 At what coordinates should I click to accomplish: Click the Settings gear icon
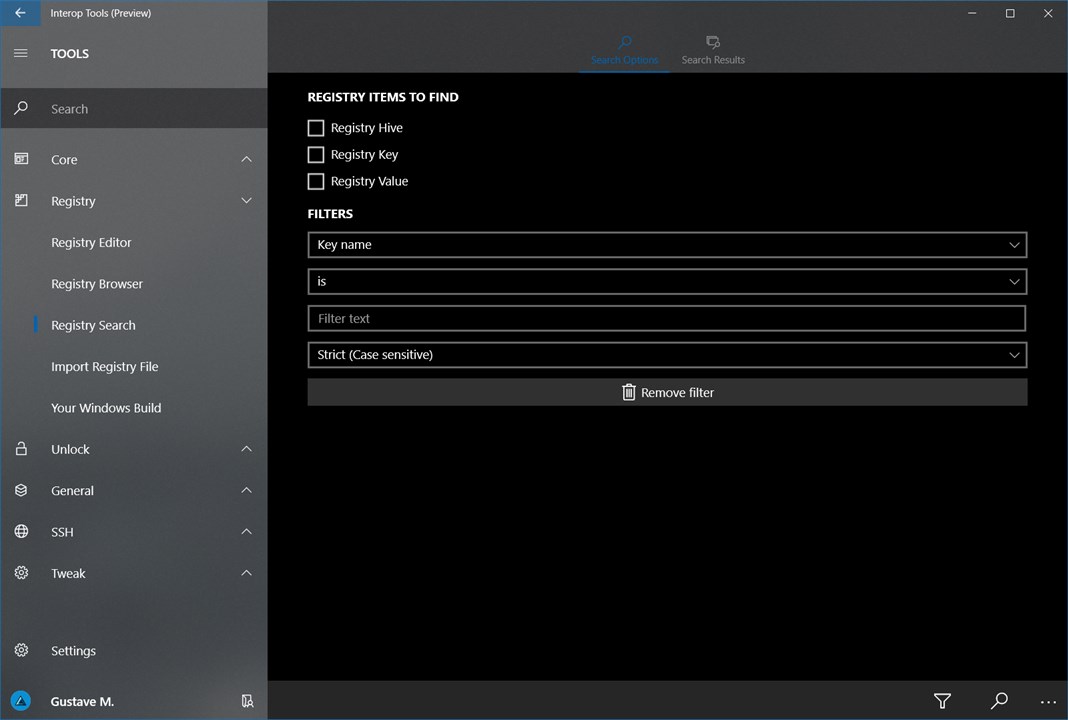[x=21, y=650]
